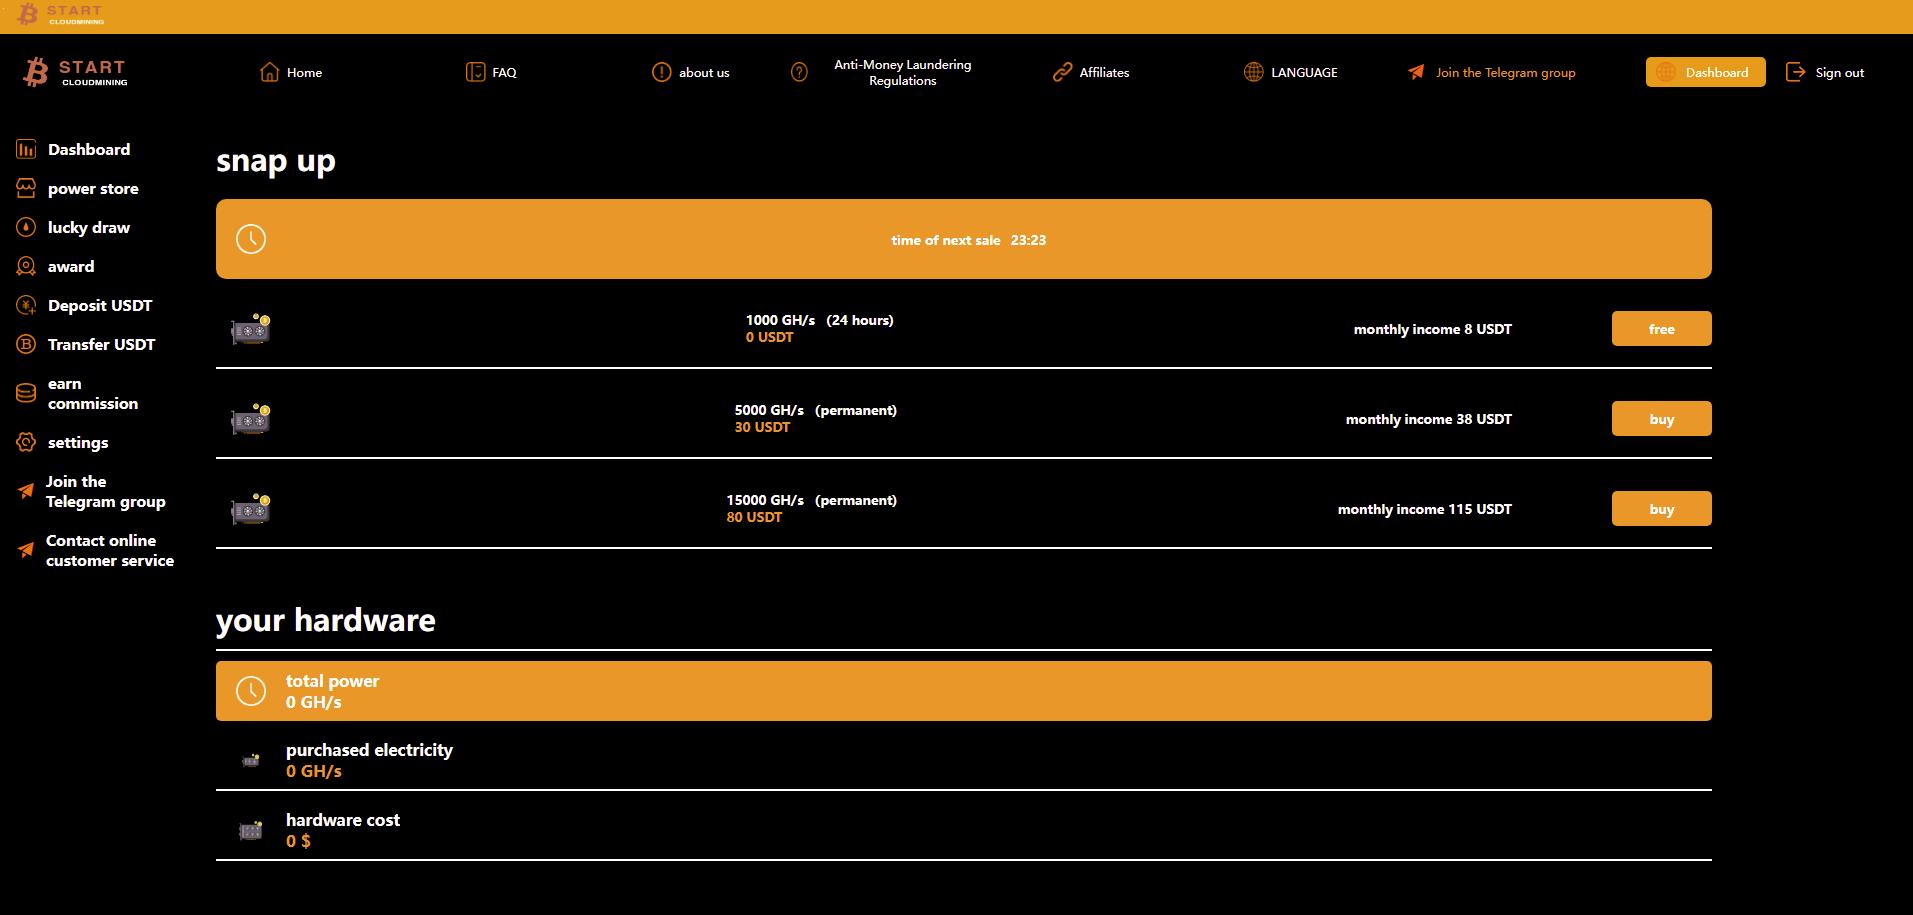The image size is (1913, 915).
Task: Click the settings gear icon in sidebar
Action: (x=26, y=443)
